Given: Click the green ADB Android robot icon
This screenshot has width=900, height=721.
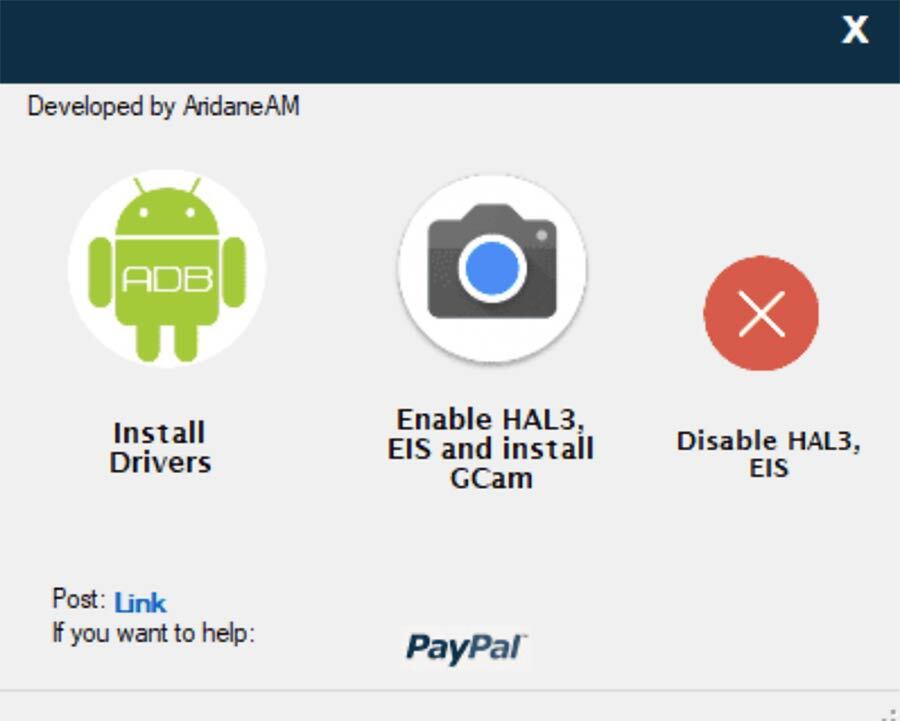Looking at the screenshot, I should coord(167,269).
